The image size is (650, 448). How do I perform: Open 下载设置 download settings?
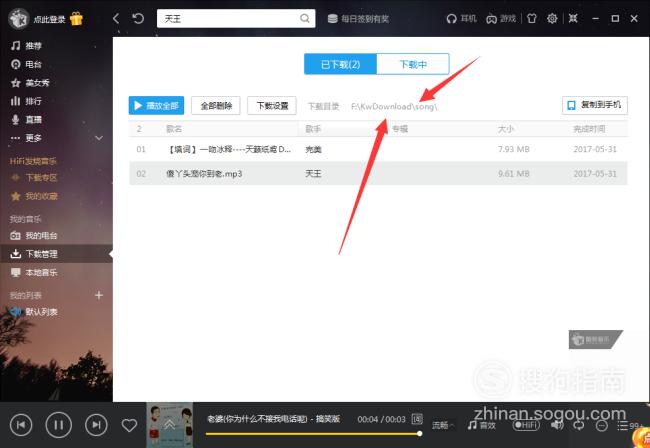pyautogui.click(x=272, y=106)
